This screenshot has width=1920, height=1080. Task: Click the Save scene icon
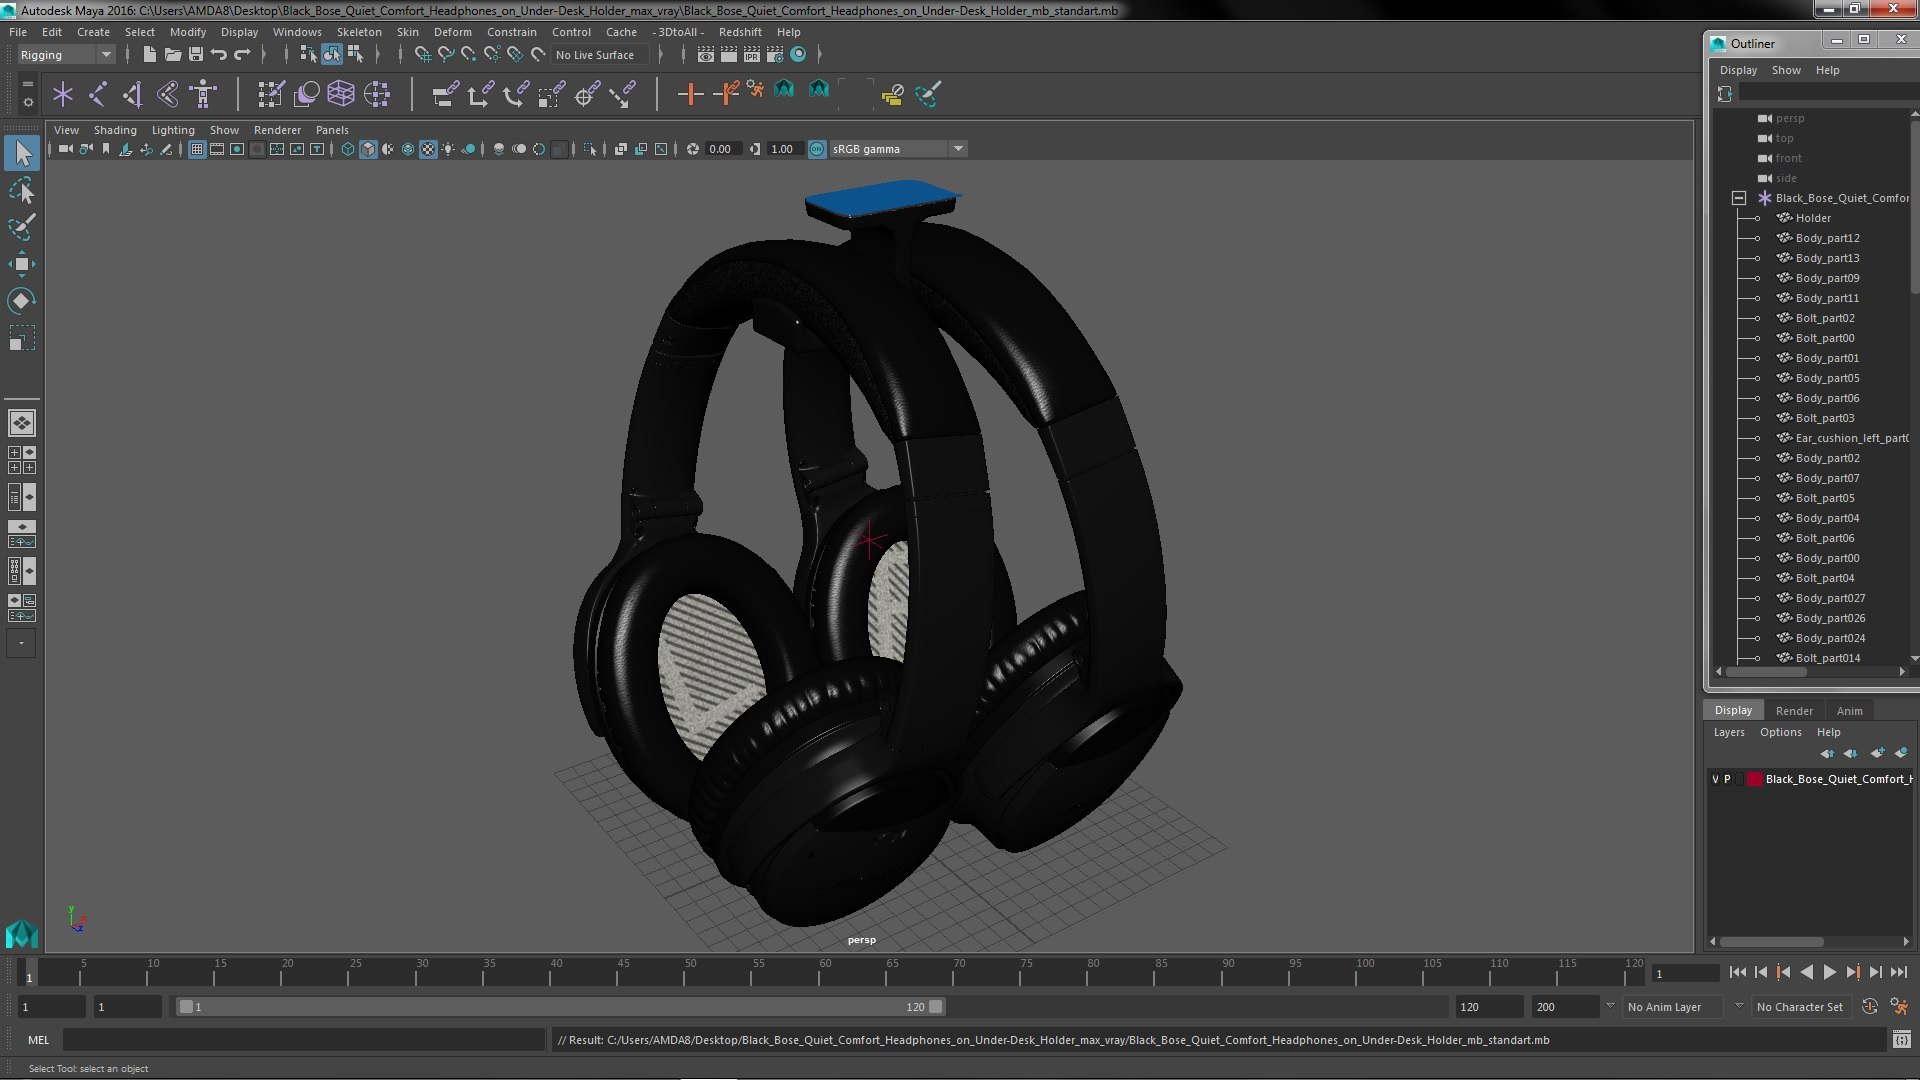pos(196,54)
